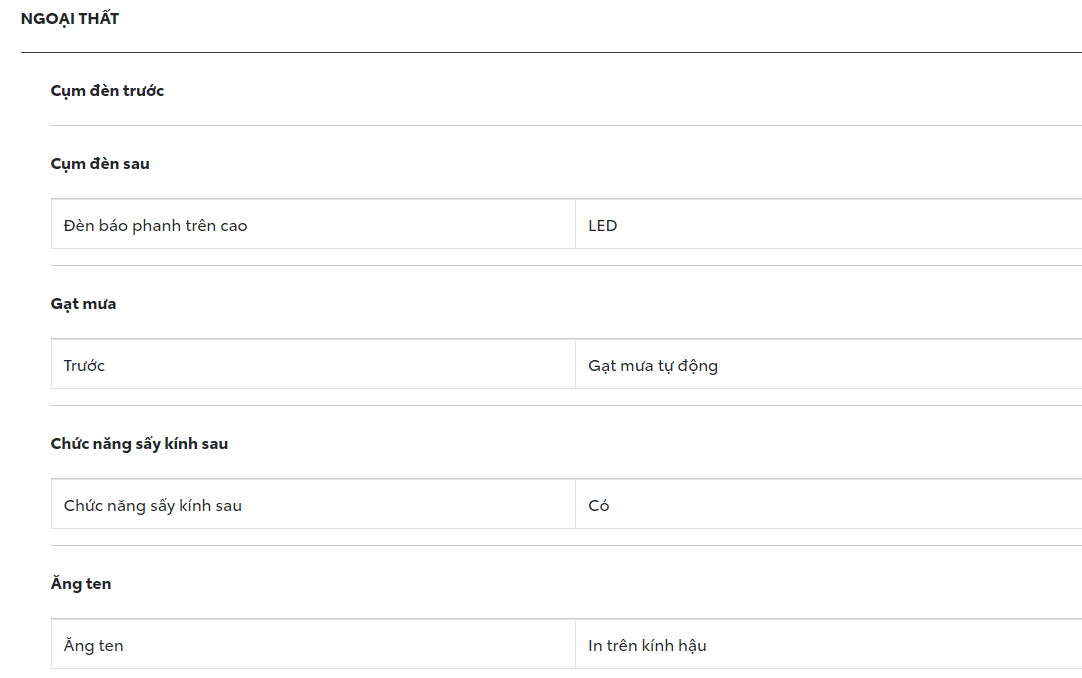Screen dimensions: 1082x678
Task: Select the Chức năng sấy kính sau table cell
Action: coord(153,506)
